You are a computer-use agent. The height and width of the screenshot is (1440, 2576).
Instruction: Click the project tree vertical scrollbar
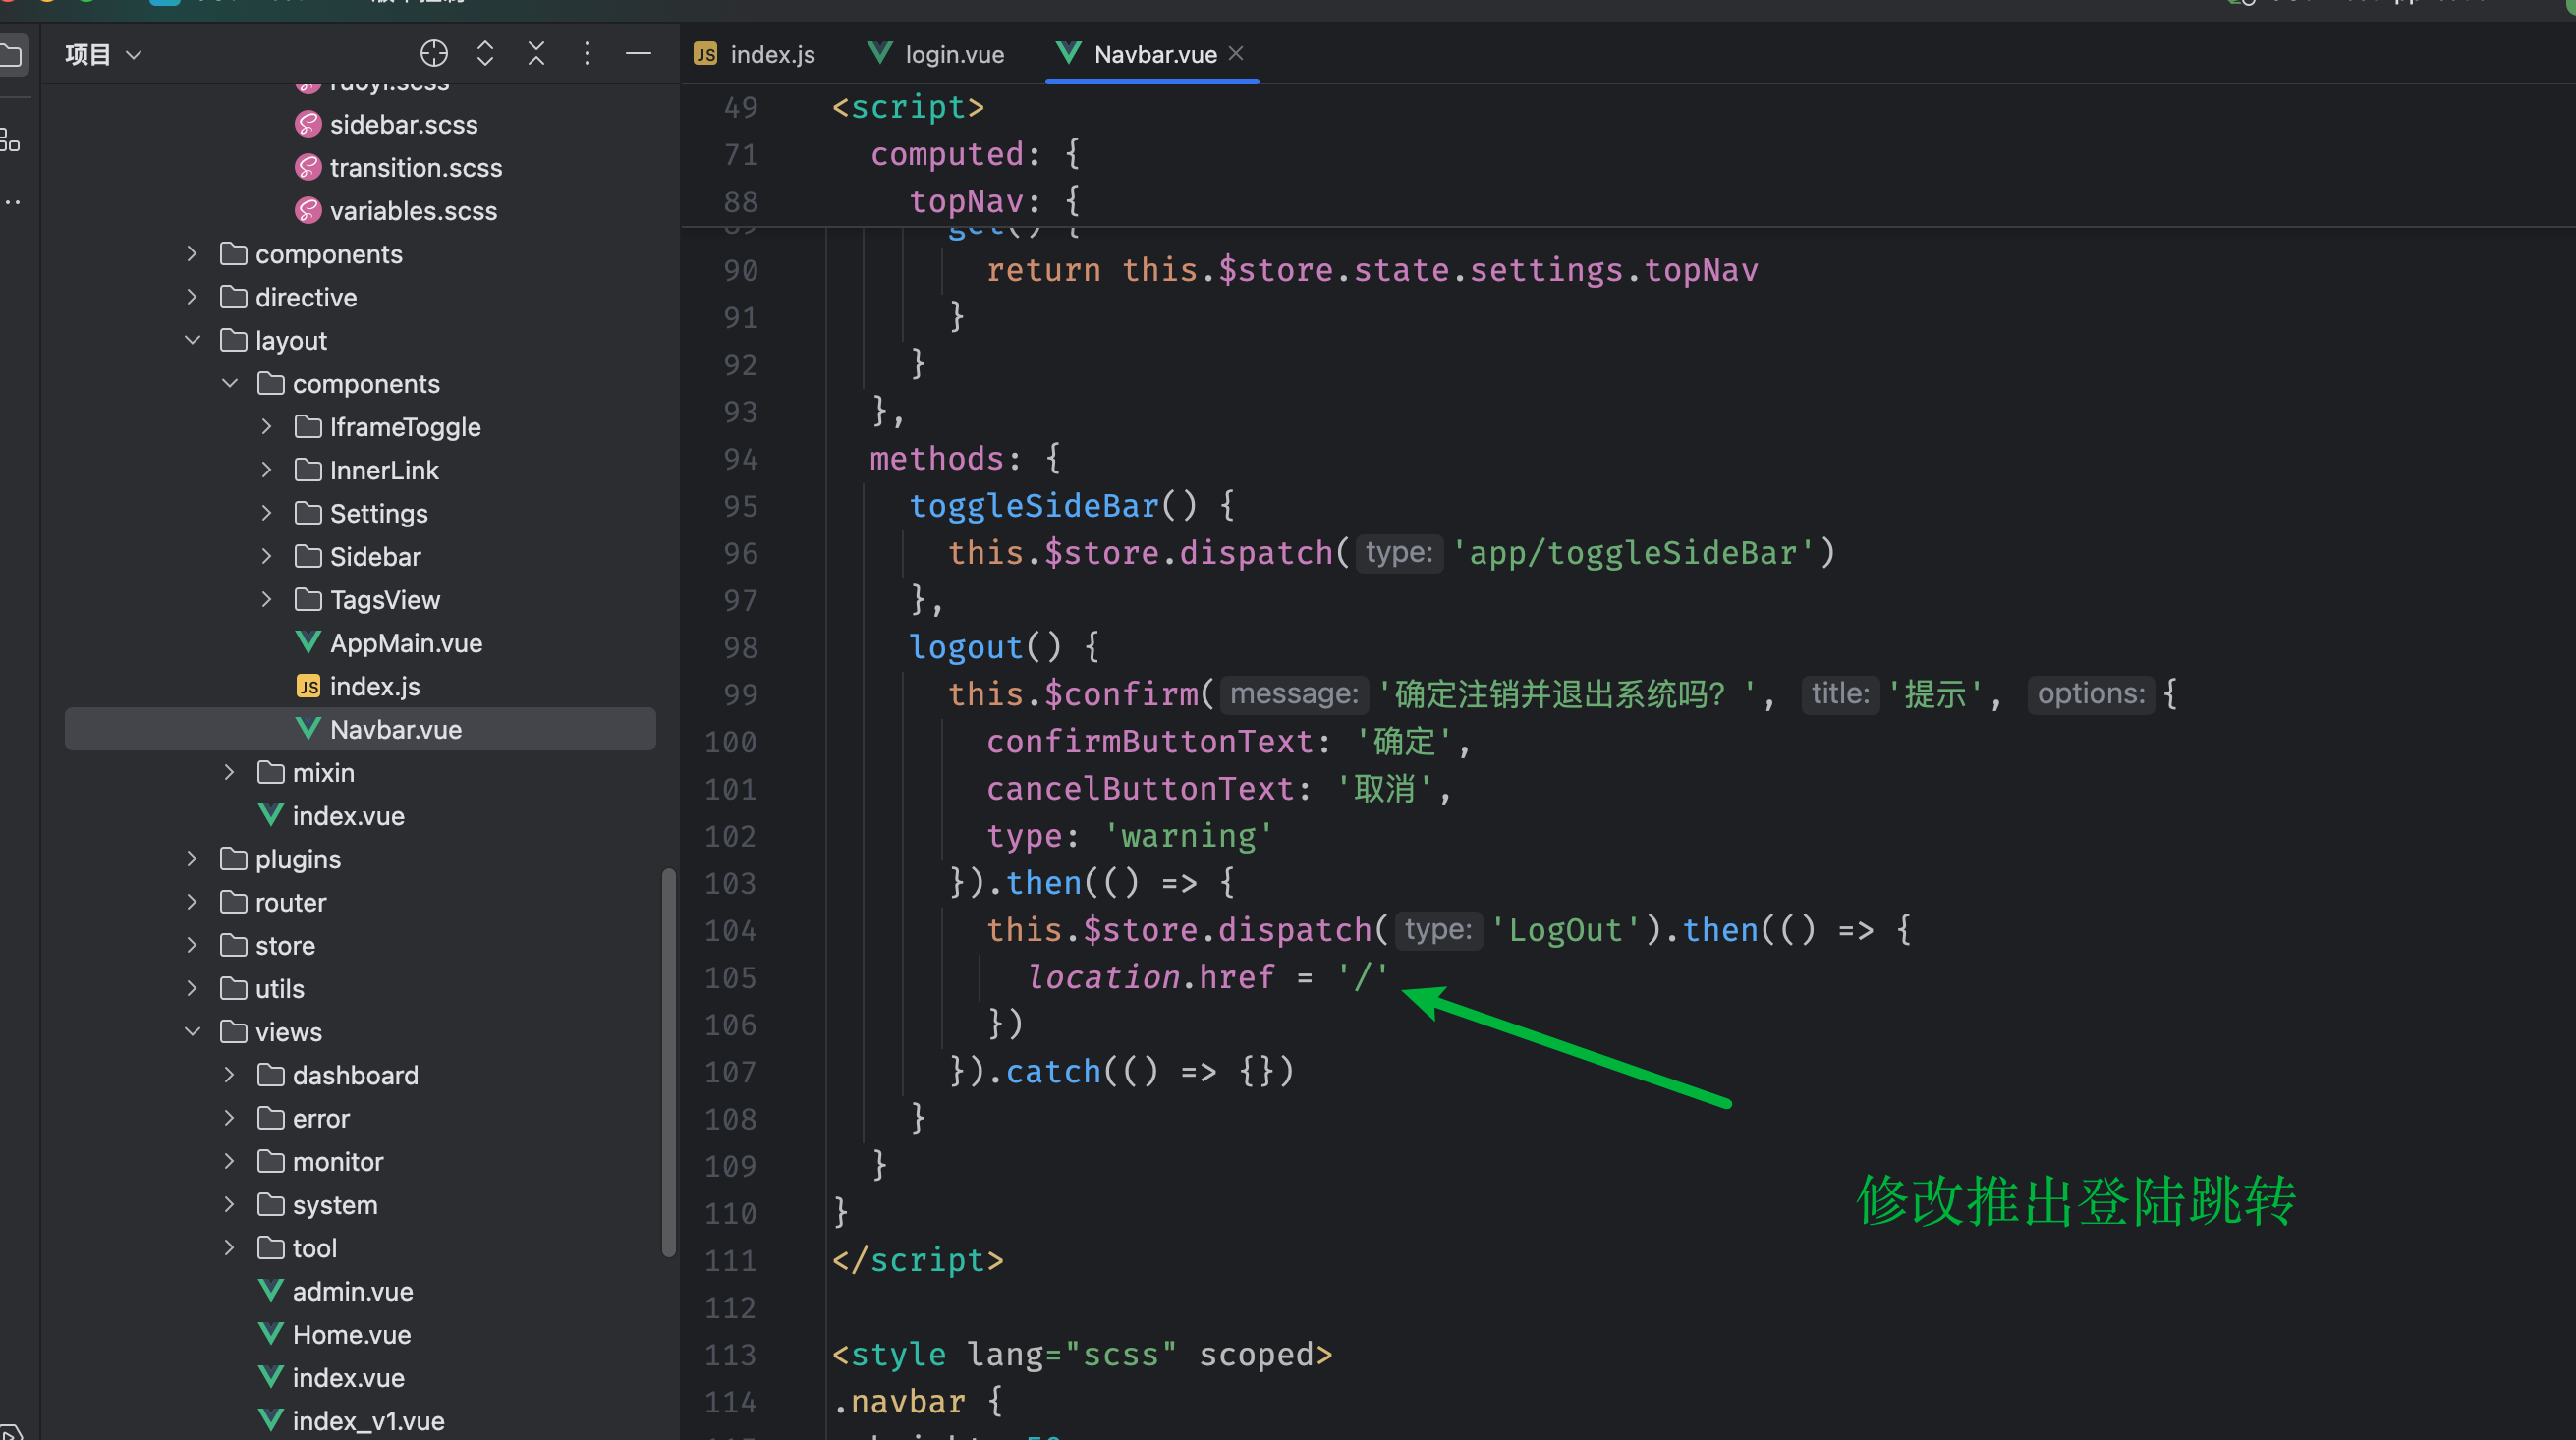(668, 1062)
